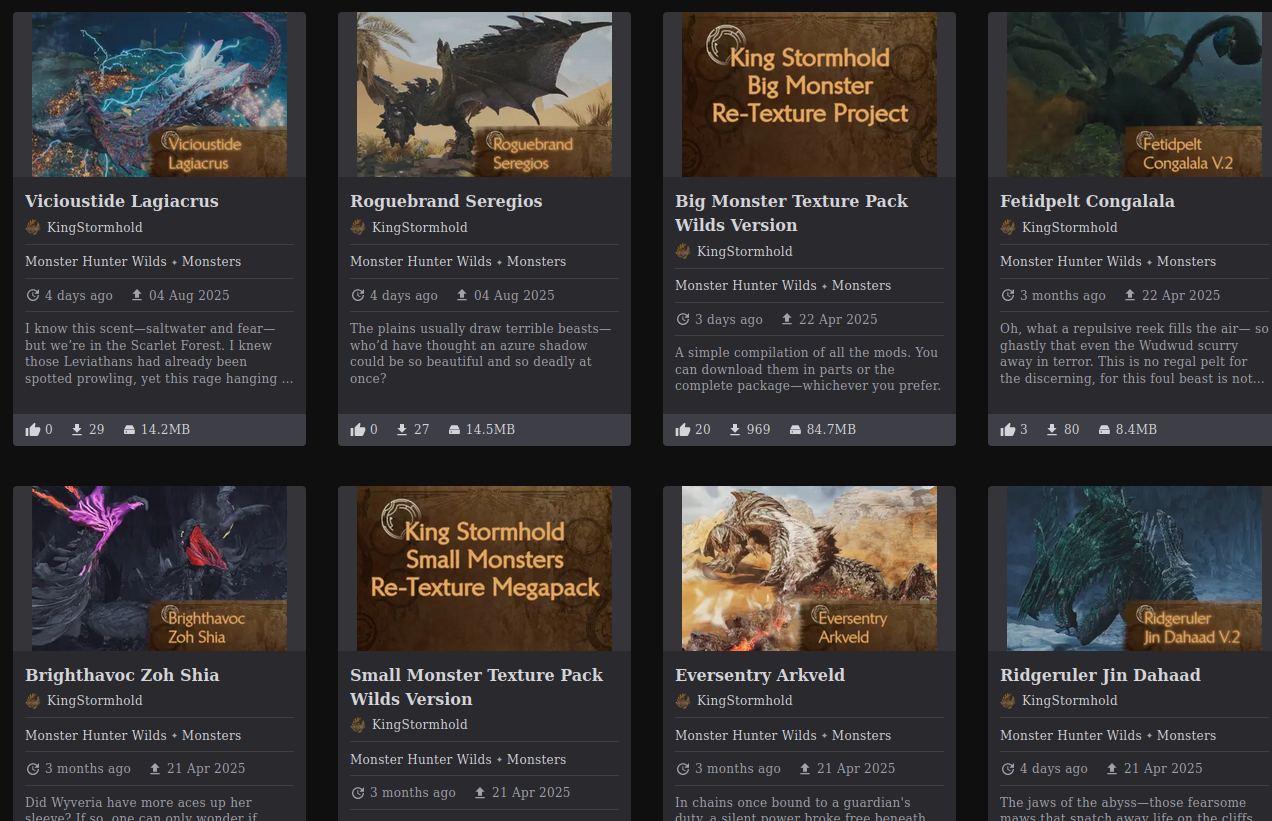Click KingStormhold avatar on Big Monster Texture Pack
The height and width of the screenshot is (821, 1272).
pyautogui.click(x=683, y=251)
